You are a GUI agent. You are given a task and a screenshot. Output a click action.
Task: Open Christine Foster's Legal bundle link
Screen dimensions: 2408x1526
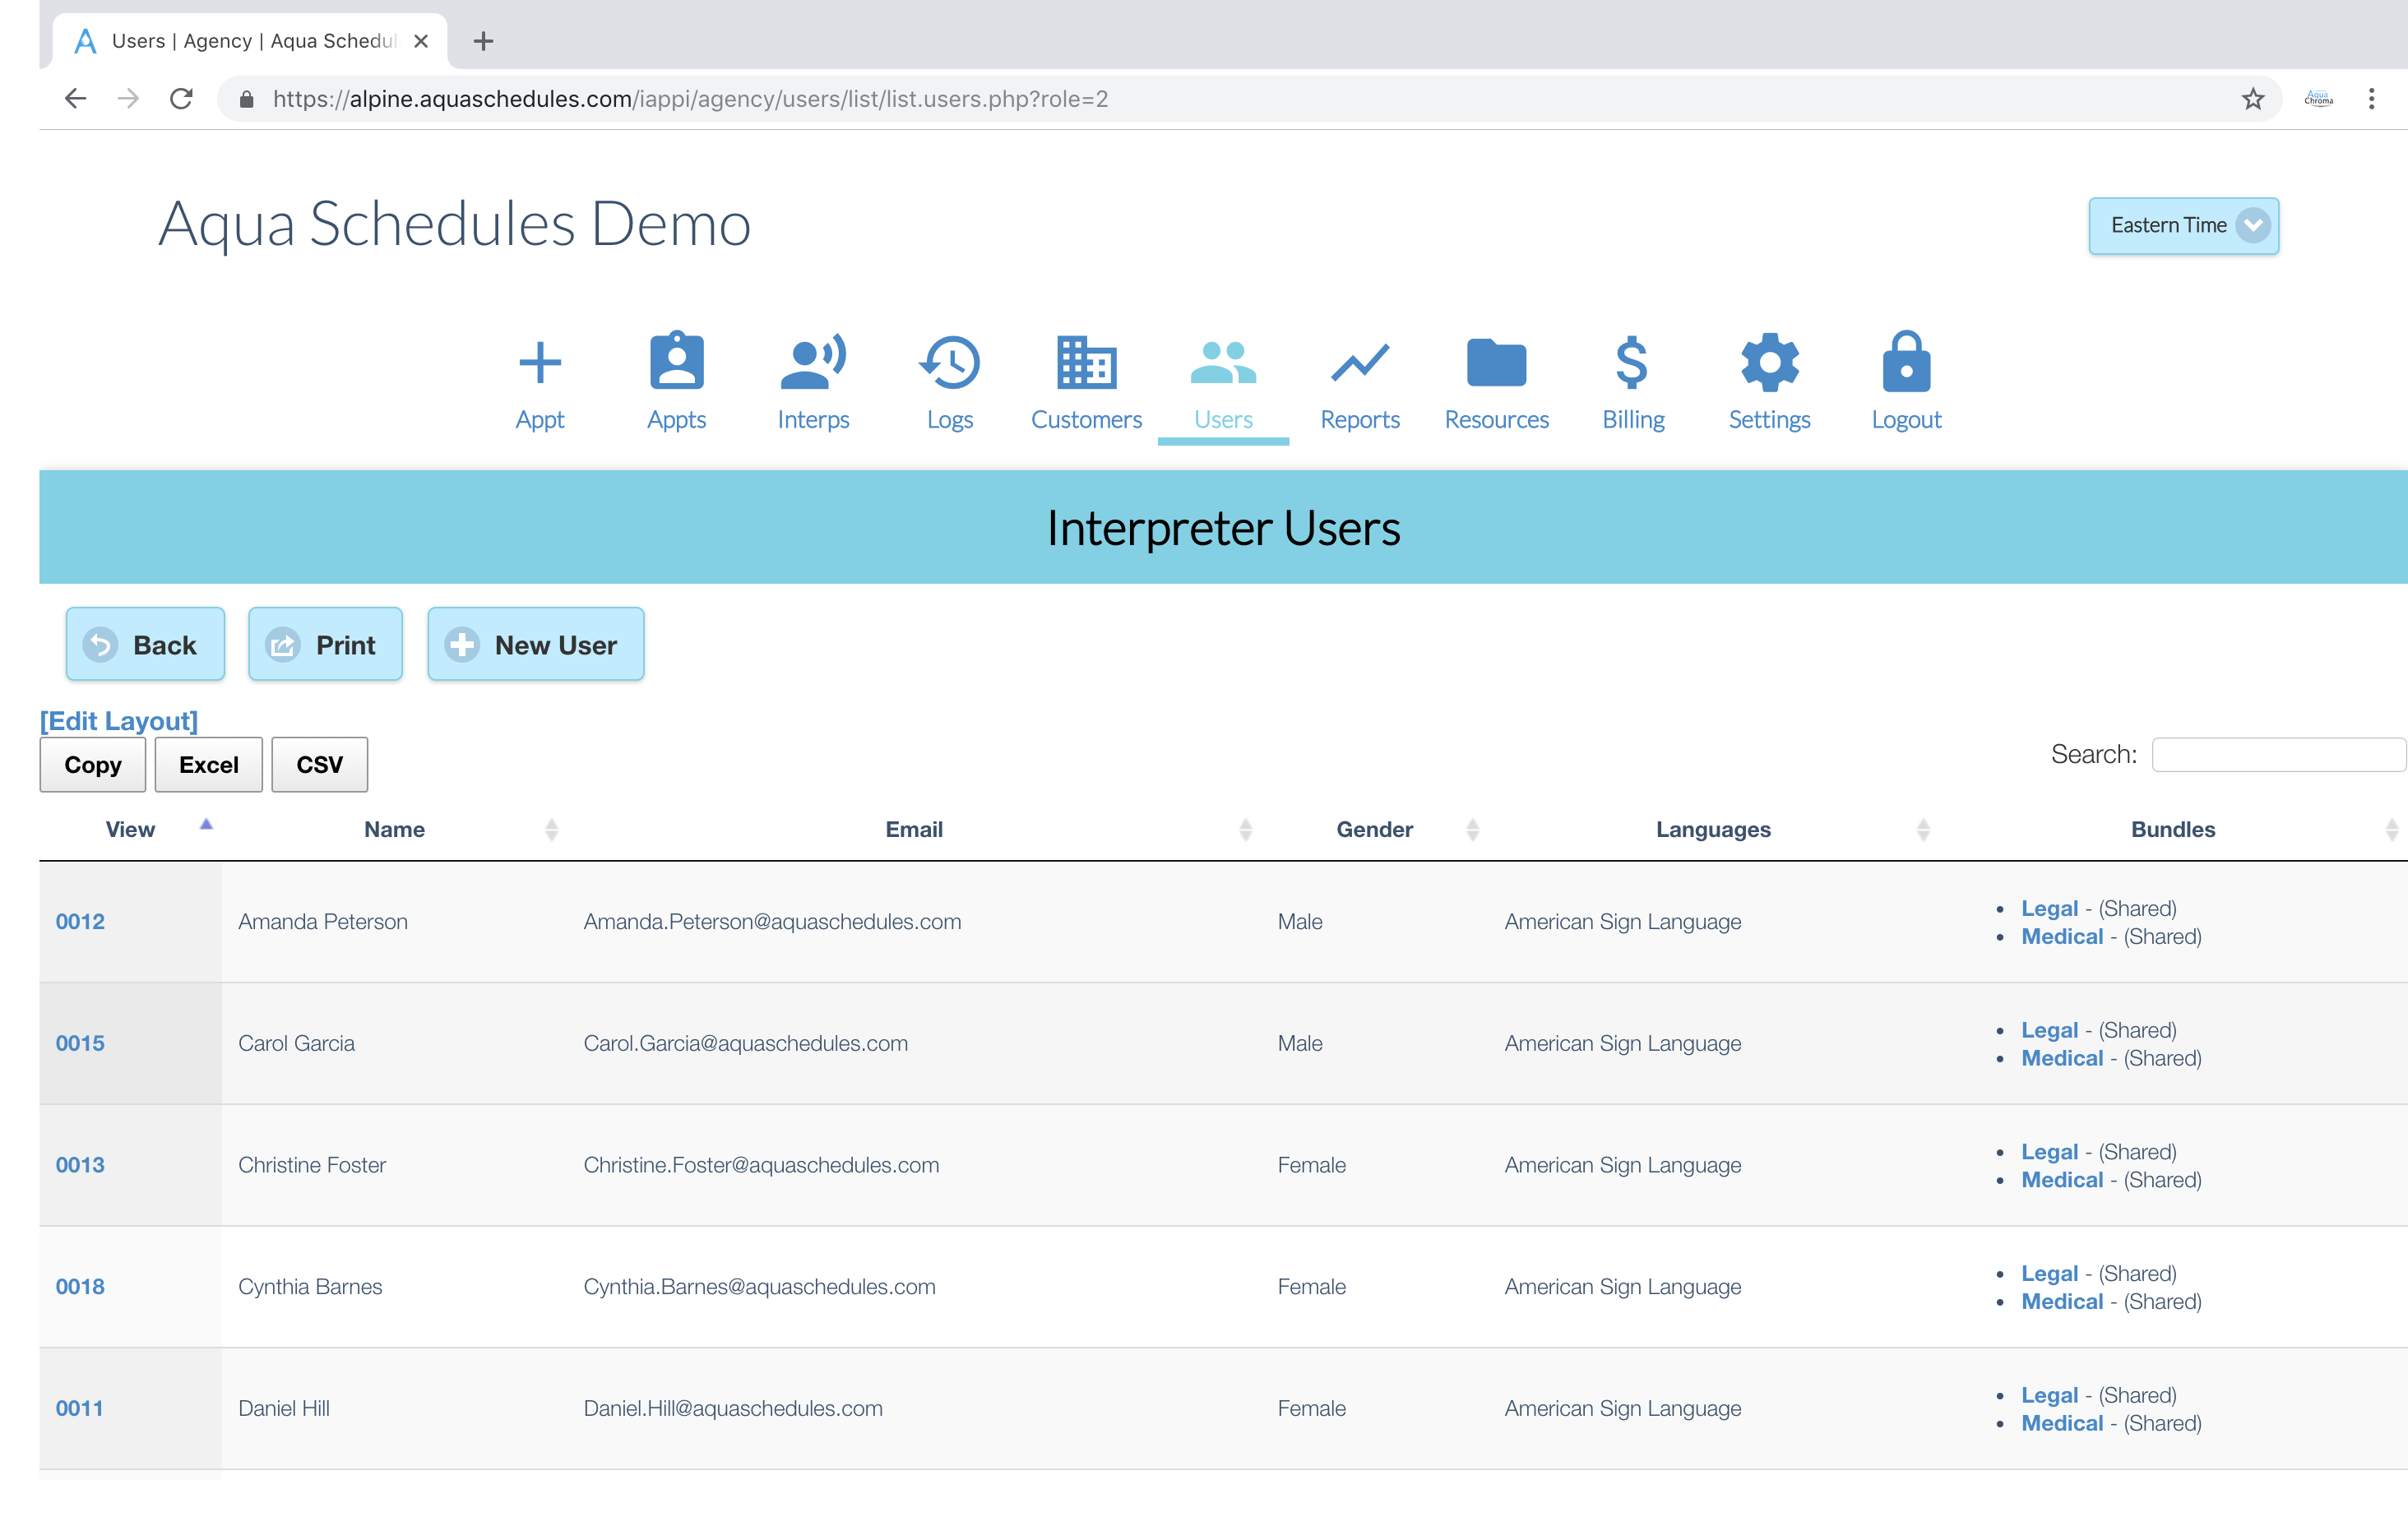[x=2050, y=1151]
